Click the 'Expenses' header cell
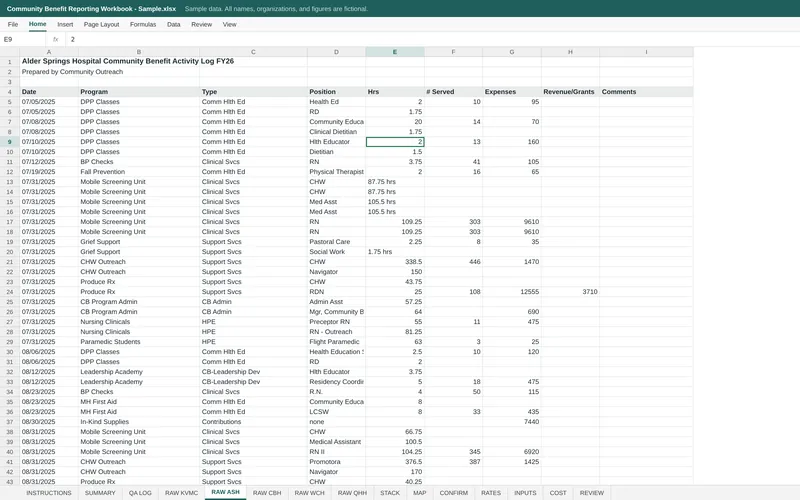The width and height of the screenshot is (800, 500). (512, 92)
